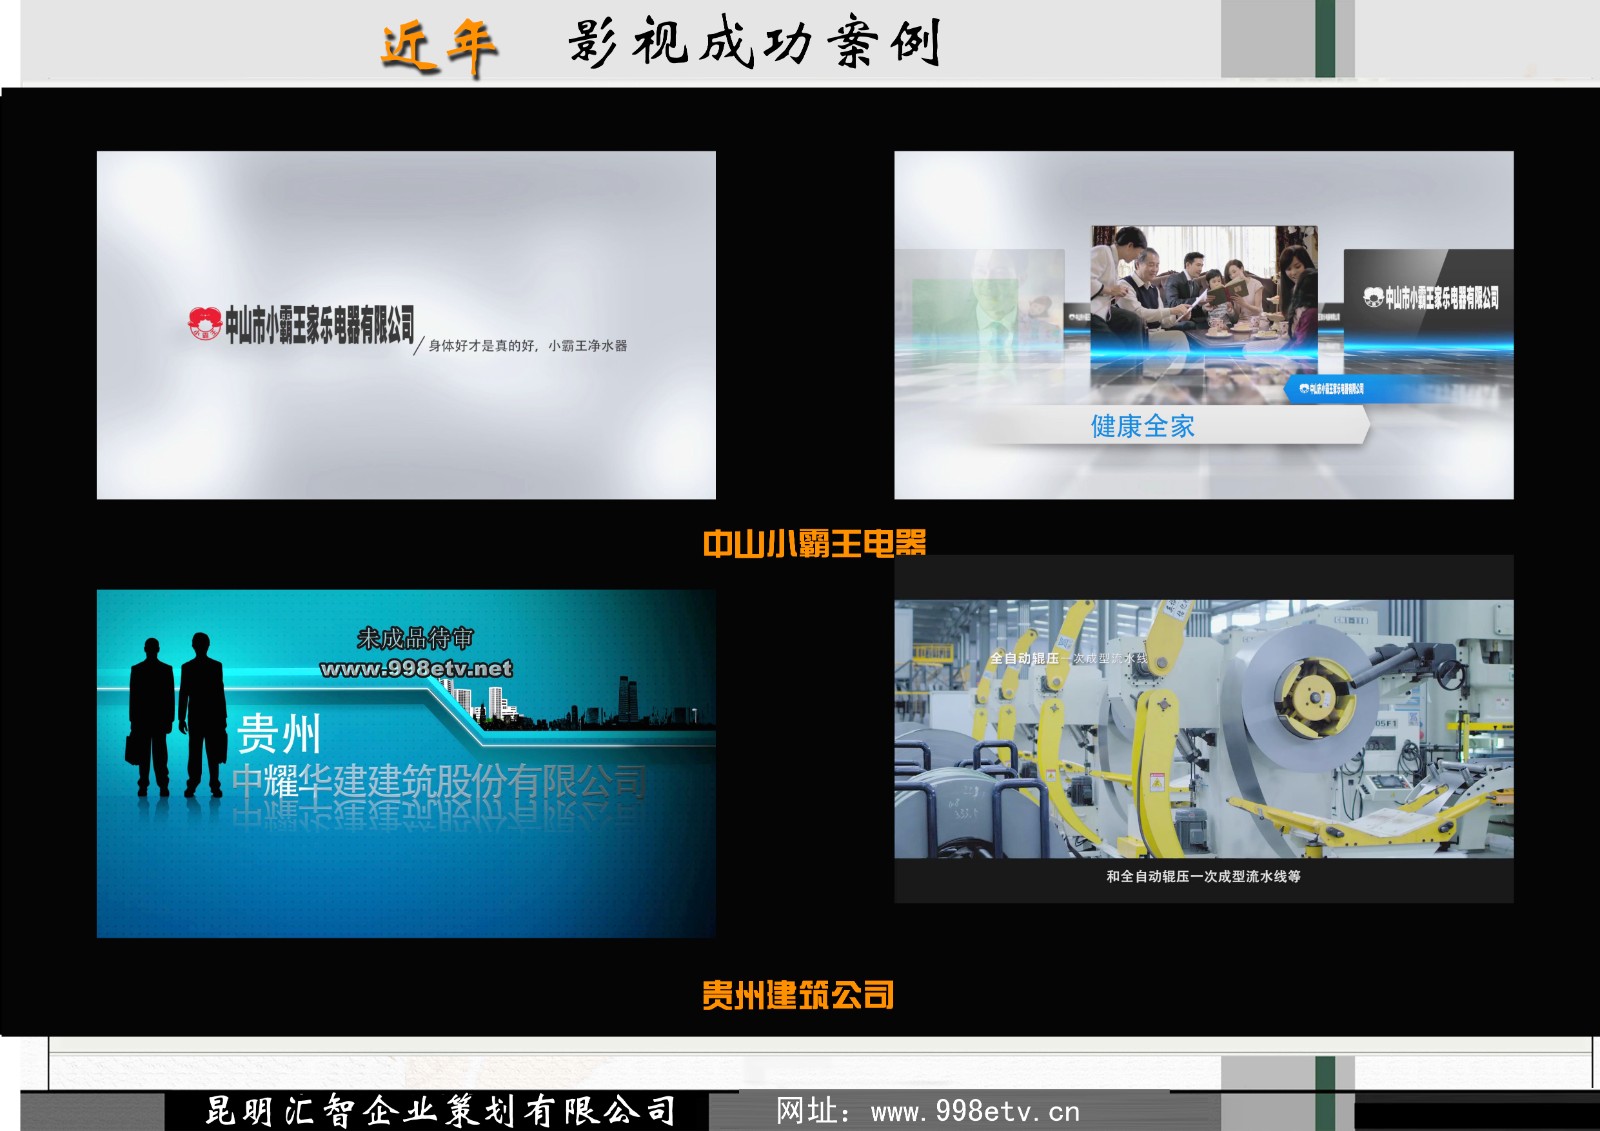Viewport: 1600px width, 1131px height.
Task: Click the 影视成功案例 title text
Action: pyautogui.click(x=755, y=43)
